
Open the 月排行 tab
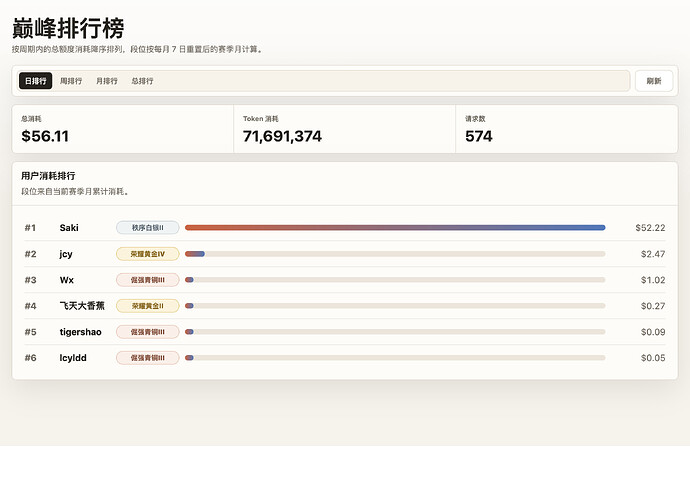[x=107, y=81]
